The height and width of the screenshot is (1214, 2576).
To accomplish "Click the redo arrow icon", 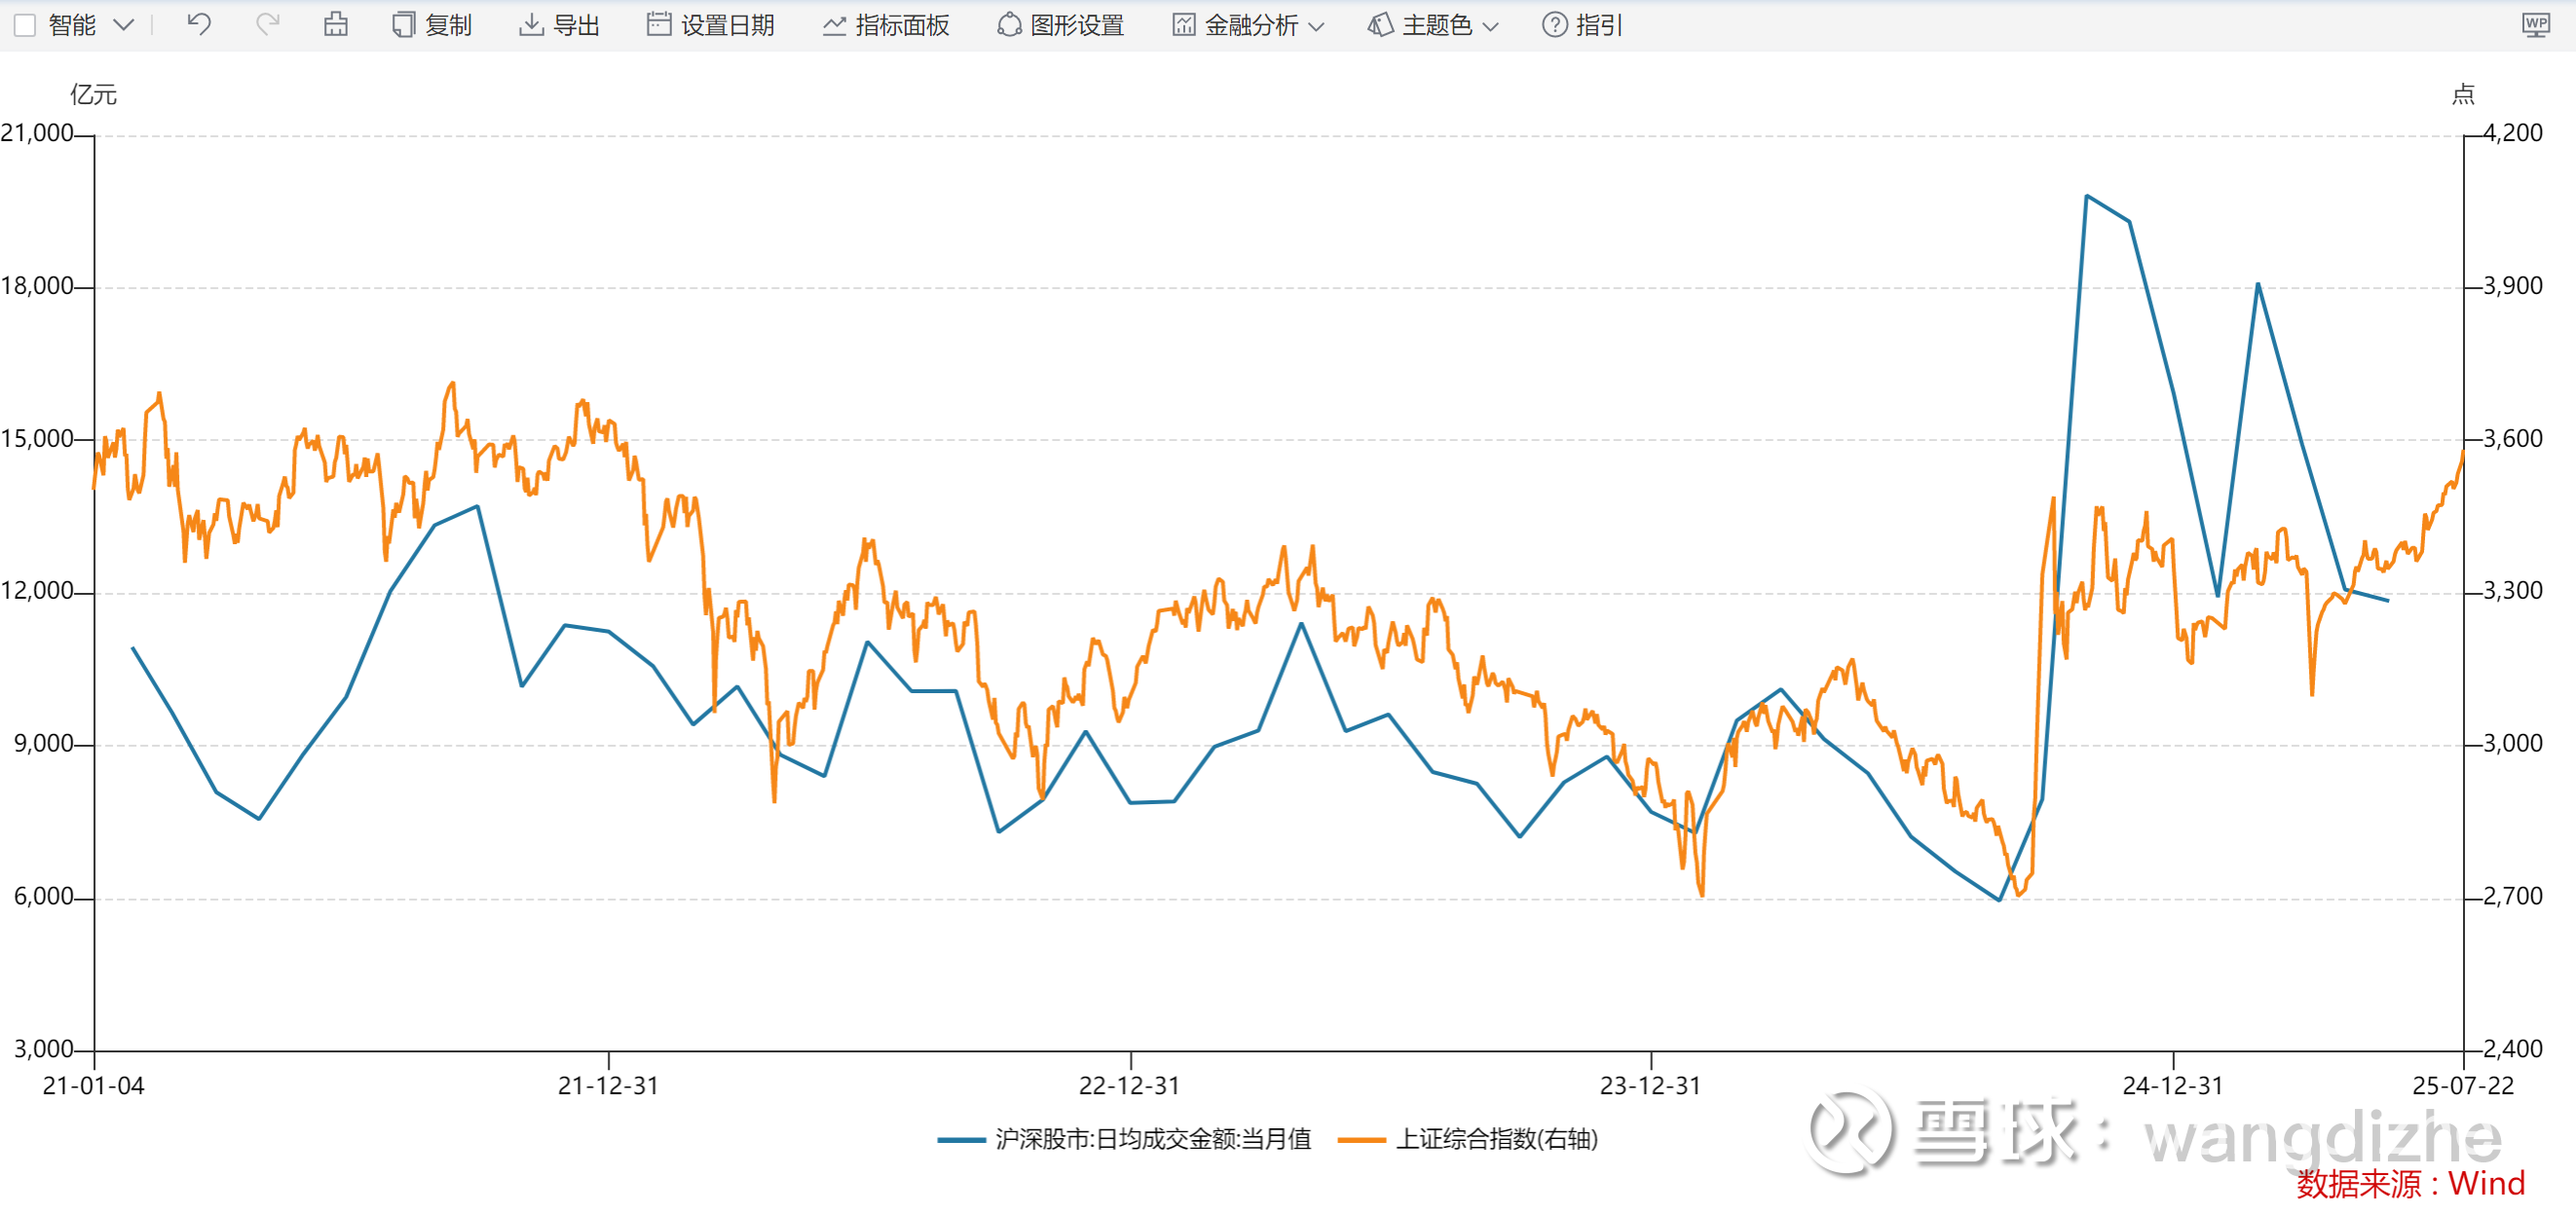I will [267, 24].
